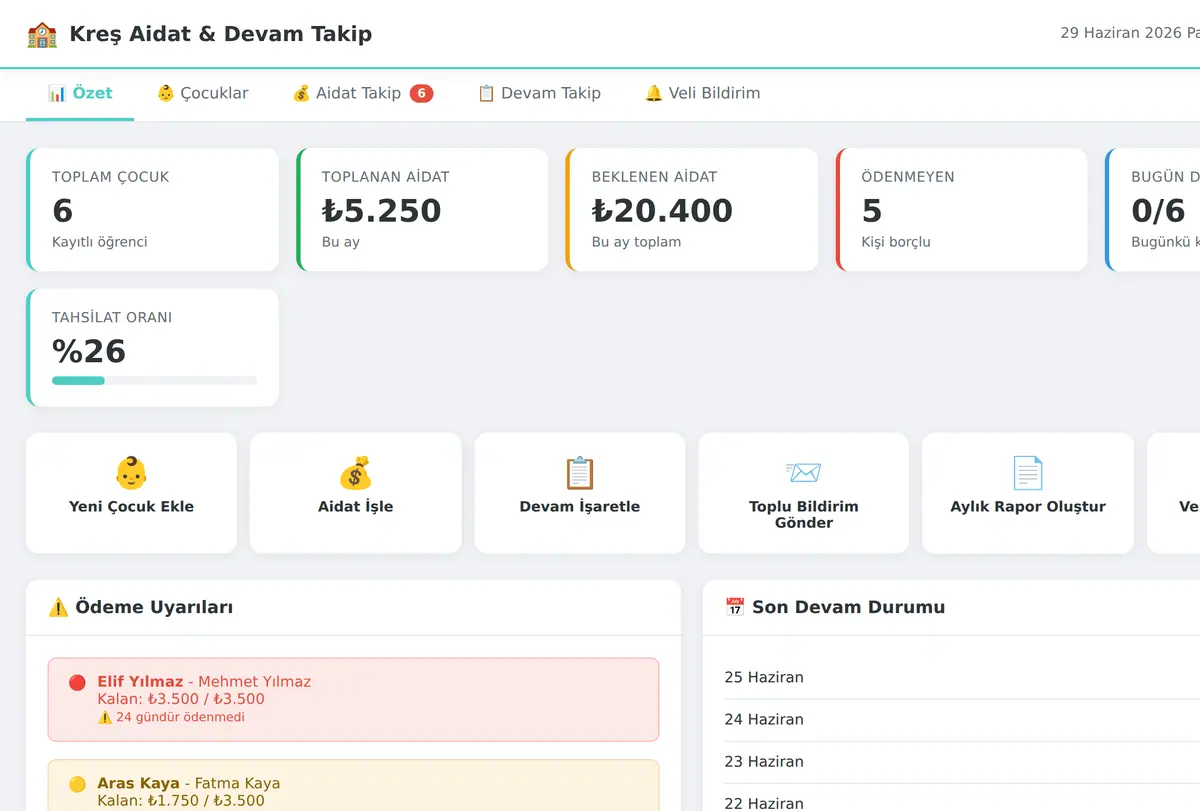Click the envelope icon on Toplu Bildirim Gönder
This screenshot has width=1200, height=811.
tap(804, 473)
